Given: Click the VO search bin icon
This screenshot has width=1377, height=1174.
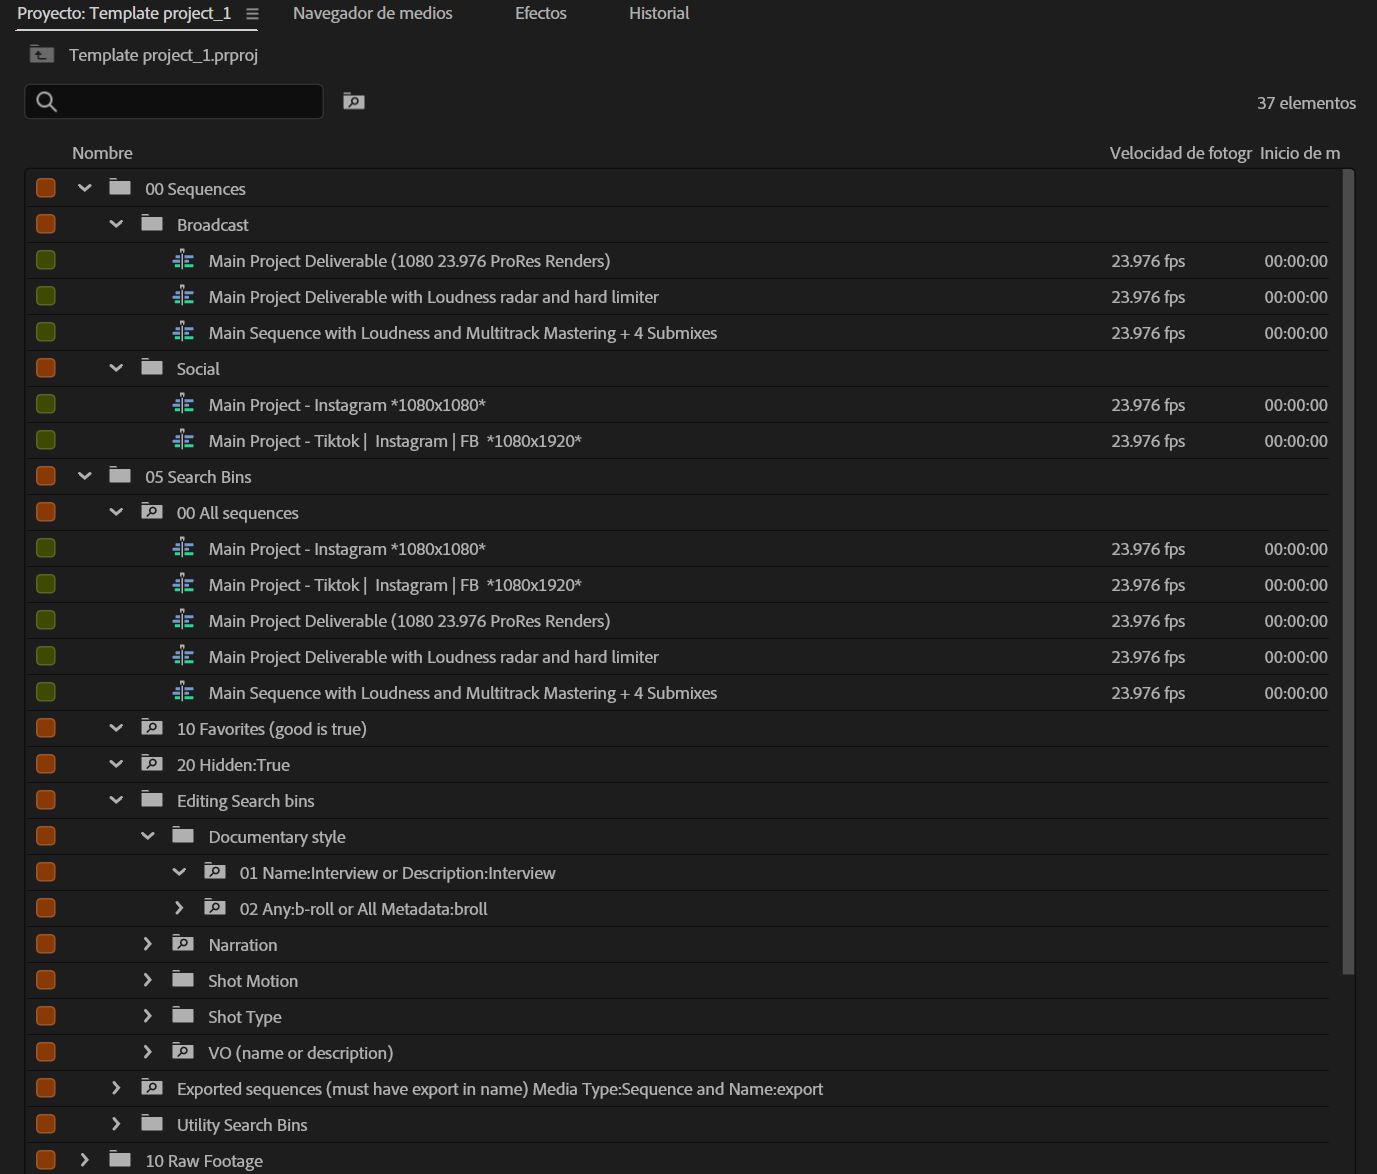Looking at the screenshot, I should [183, 1051].
